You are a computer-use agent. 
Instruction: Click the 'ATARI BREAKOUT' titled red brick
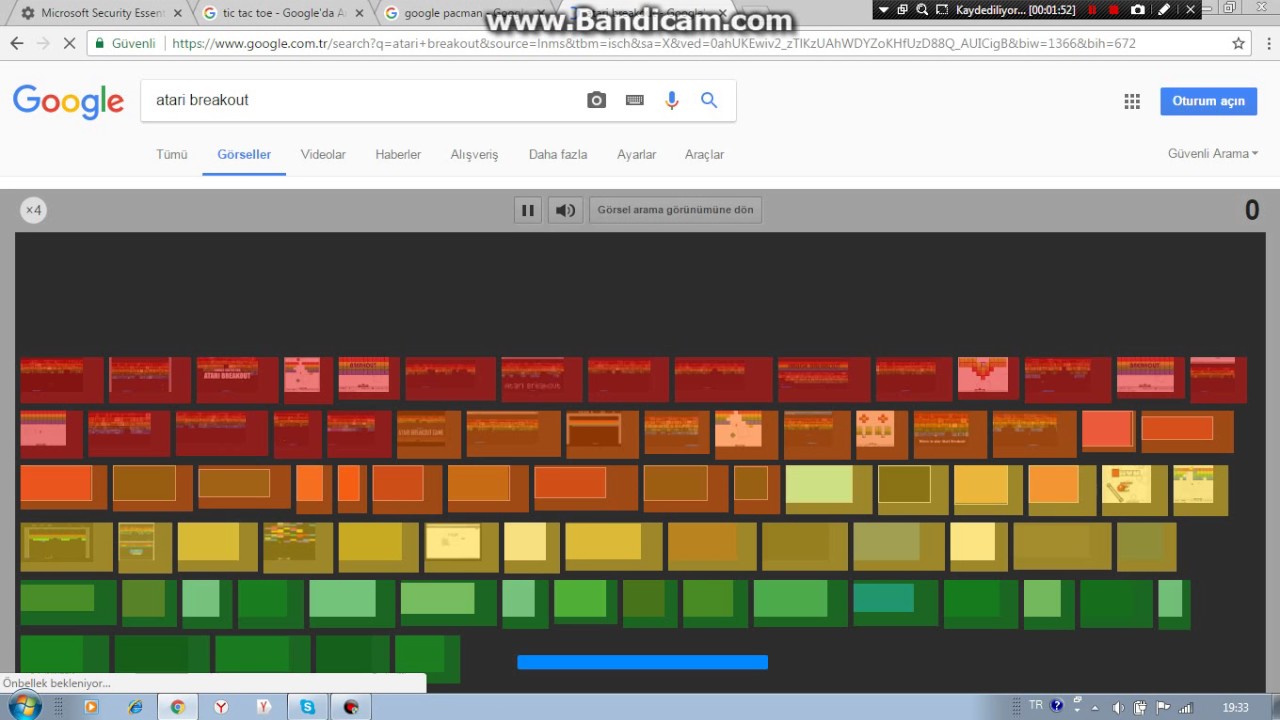click(237, 380)
